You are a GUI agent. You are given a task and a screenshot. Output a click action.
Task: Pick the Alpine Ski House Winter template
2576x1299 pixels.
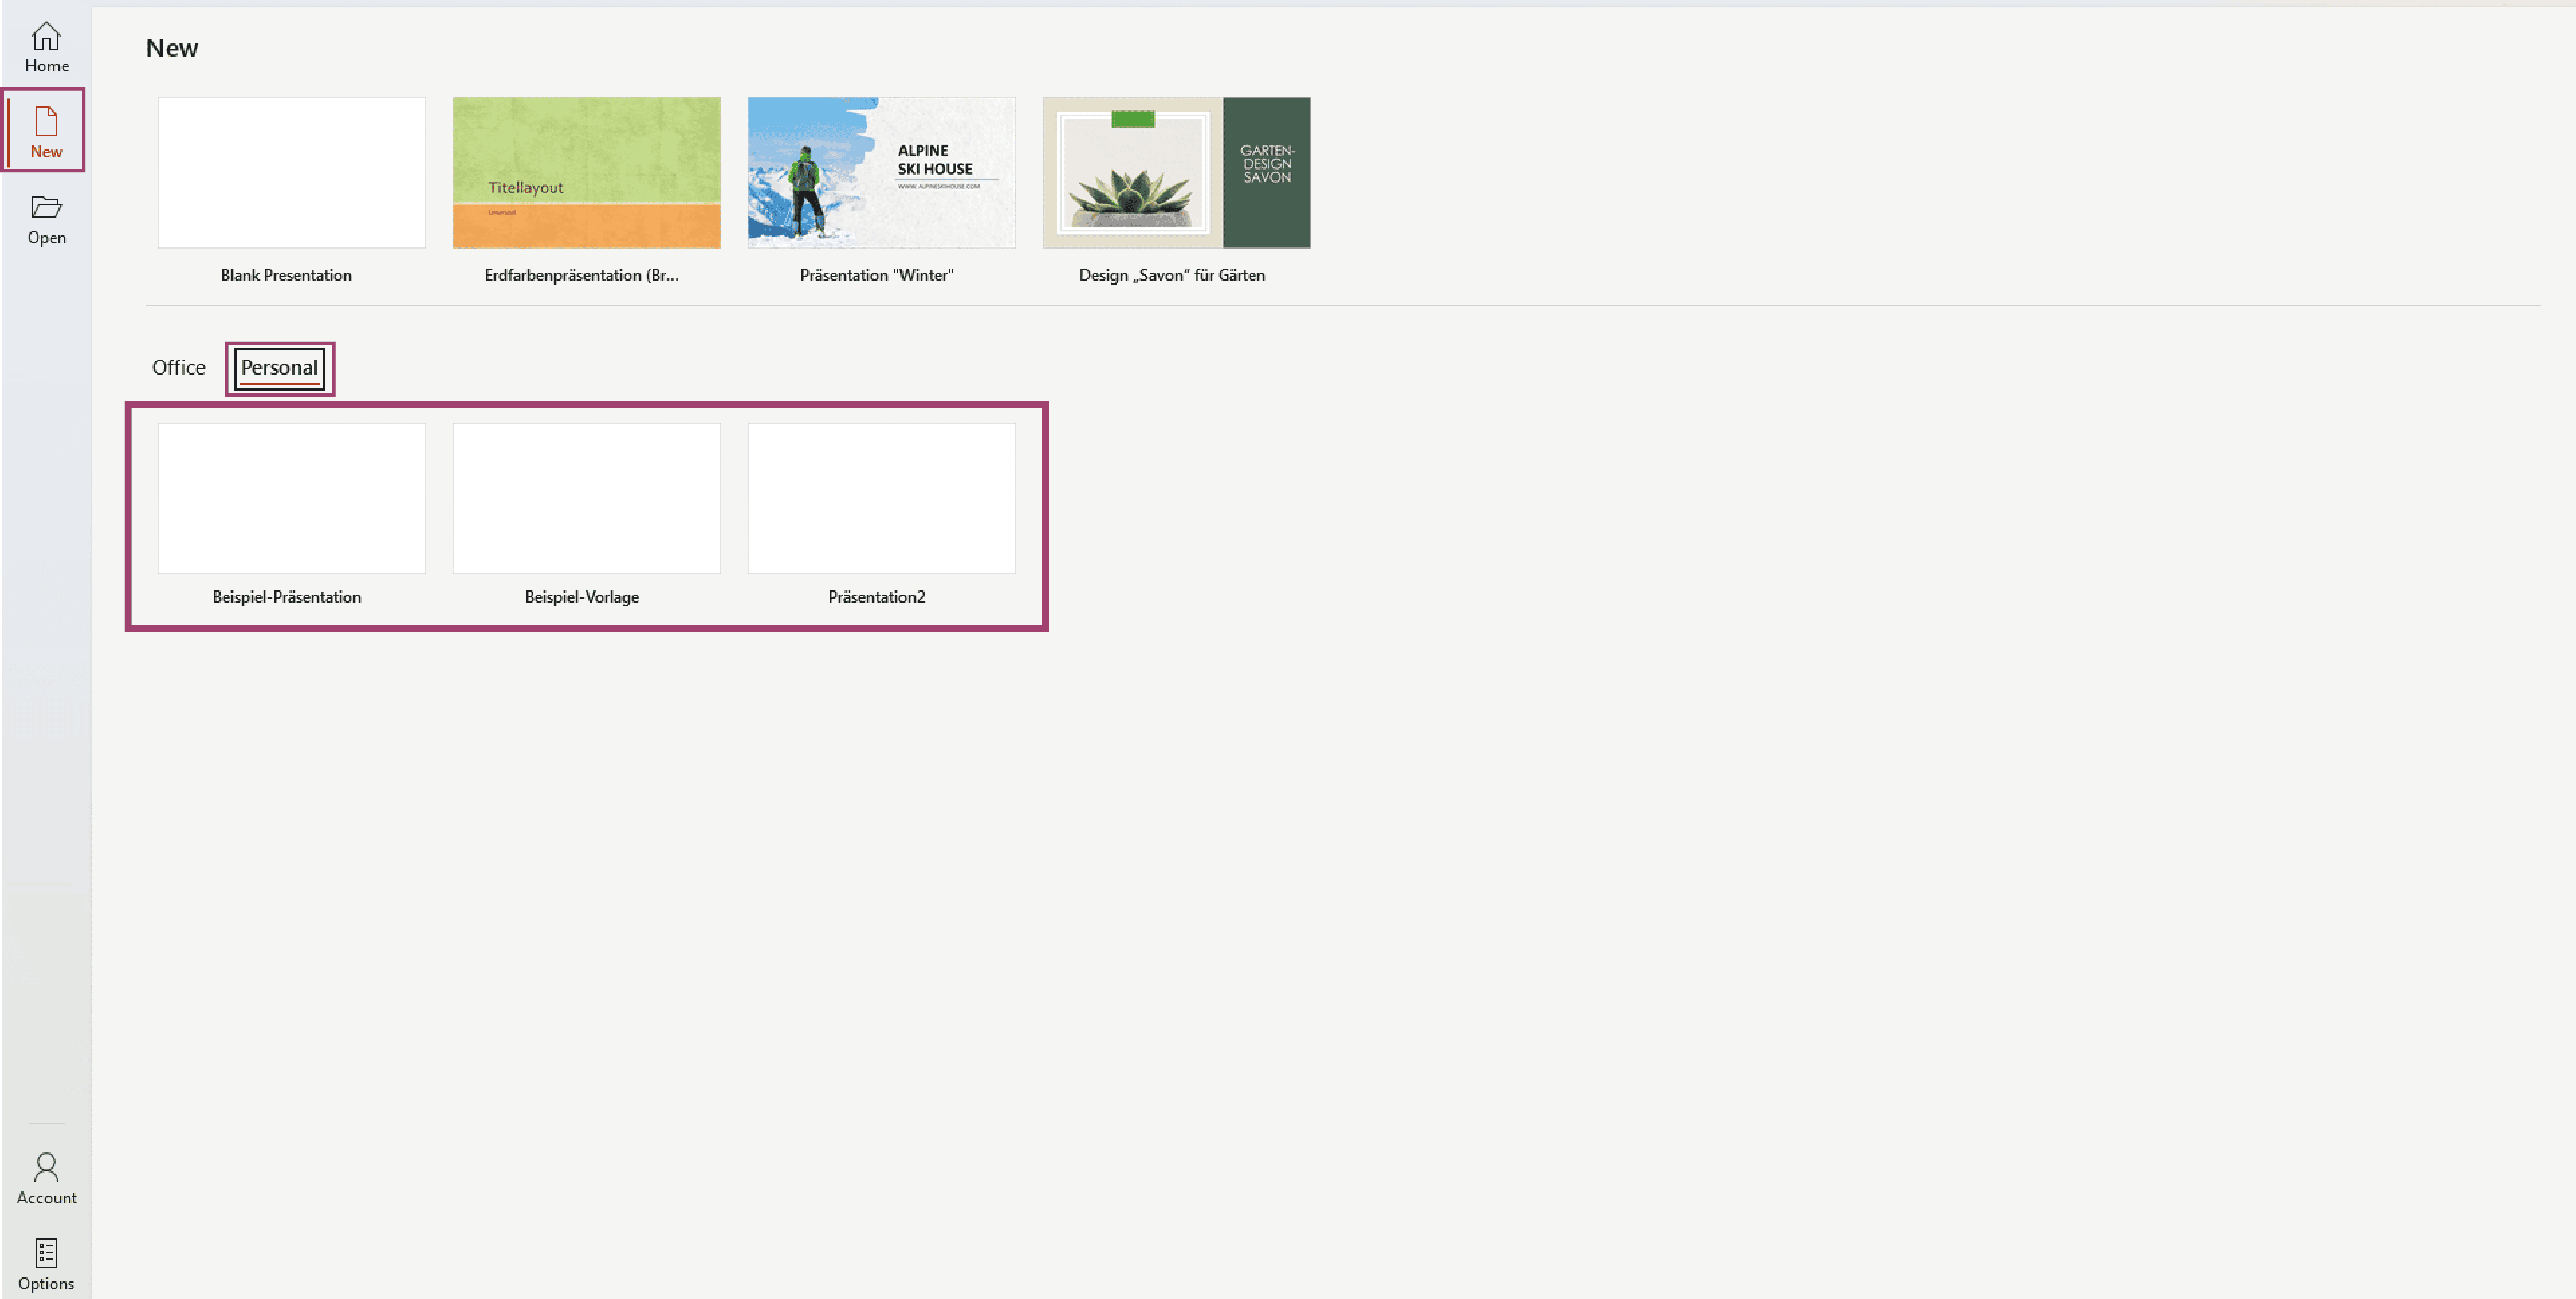tap(881, 172)
